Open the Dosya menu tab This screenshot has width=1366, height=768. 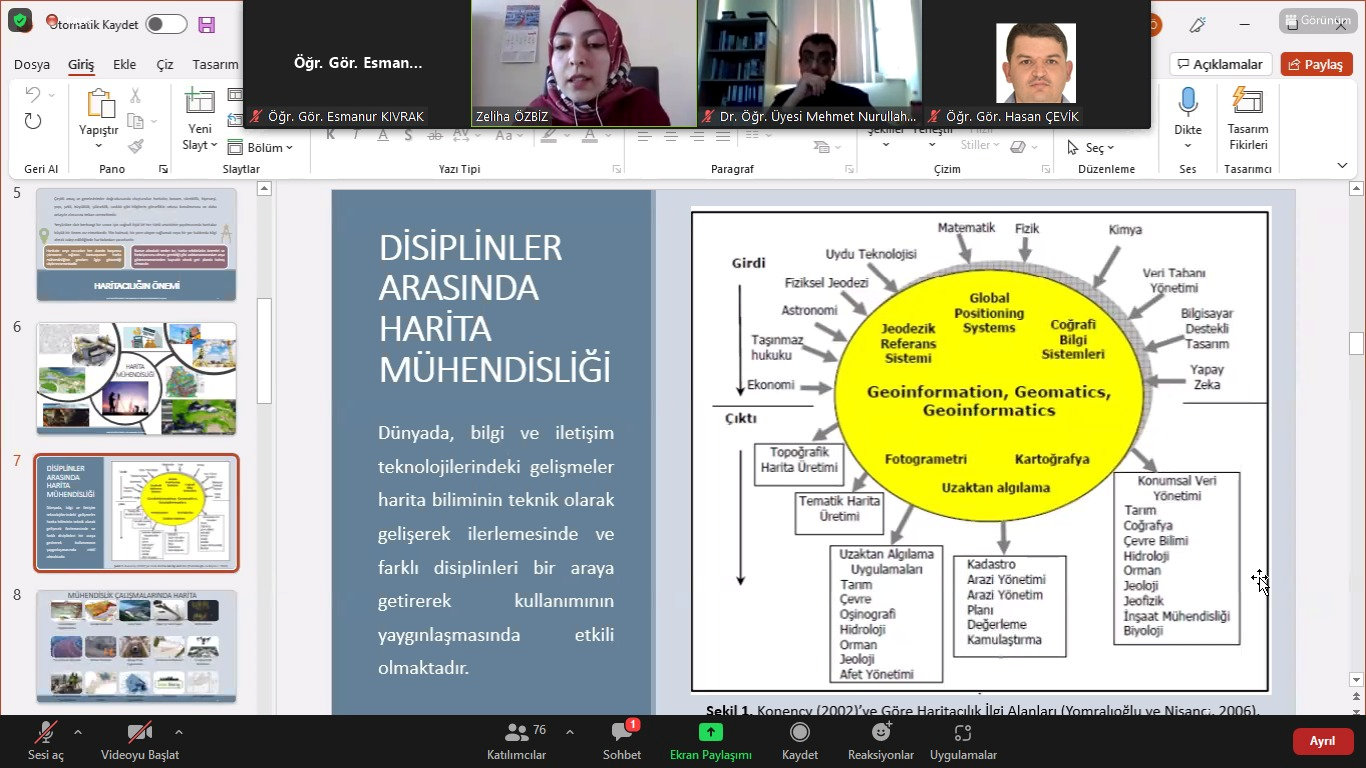point(32,64)
